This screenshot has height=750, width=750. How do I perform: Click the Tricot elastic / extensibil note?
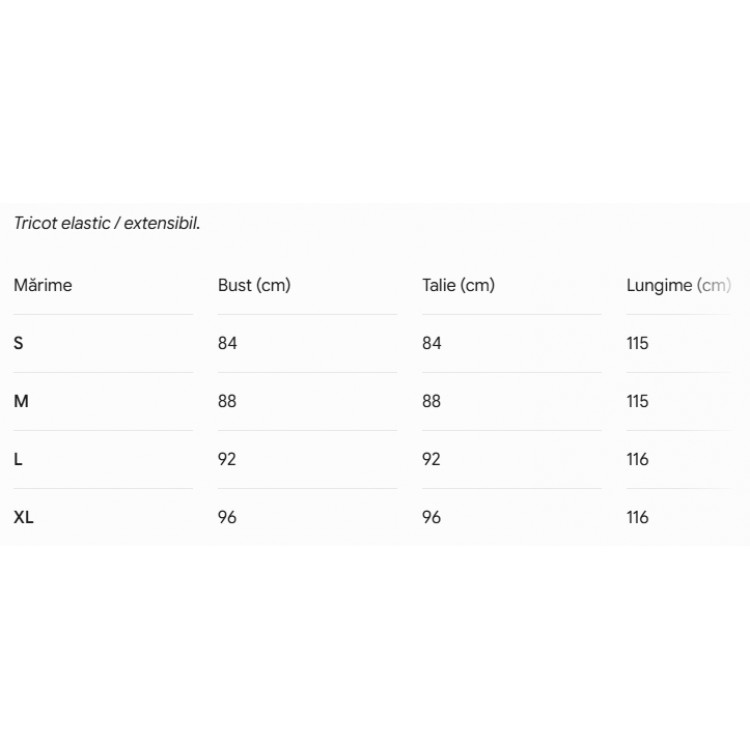(107, 223)
